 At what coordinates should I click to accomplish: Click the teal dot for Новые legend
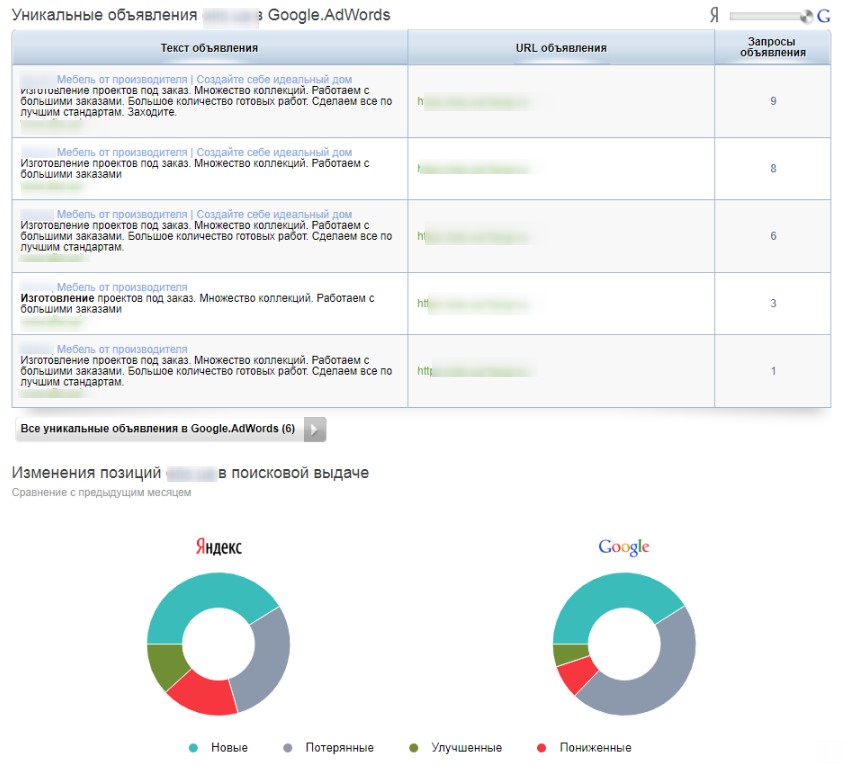tap(193, 748)
